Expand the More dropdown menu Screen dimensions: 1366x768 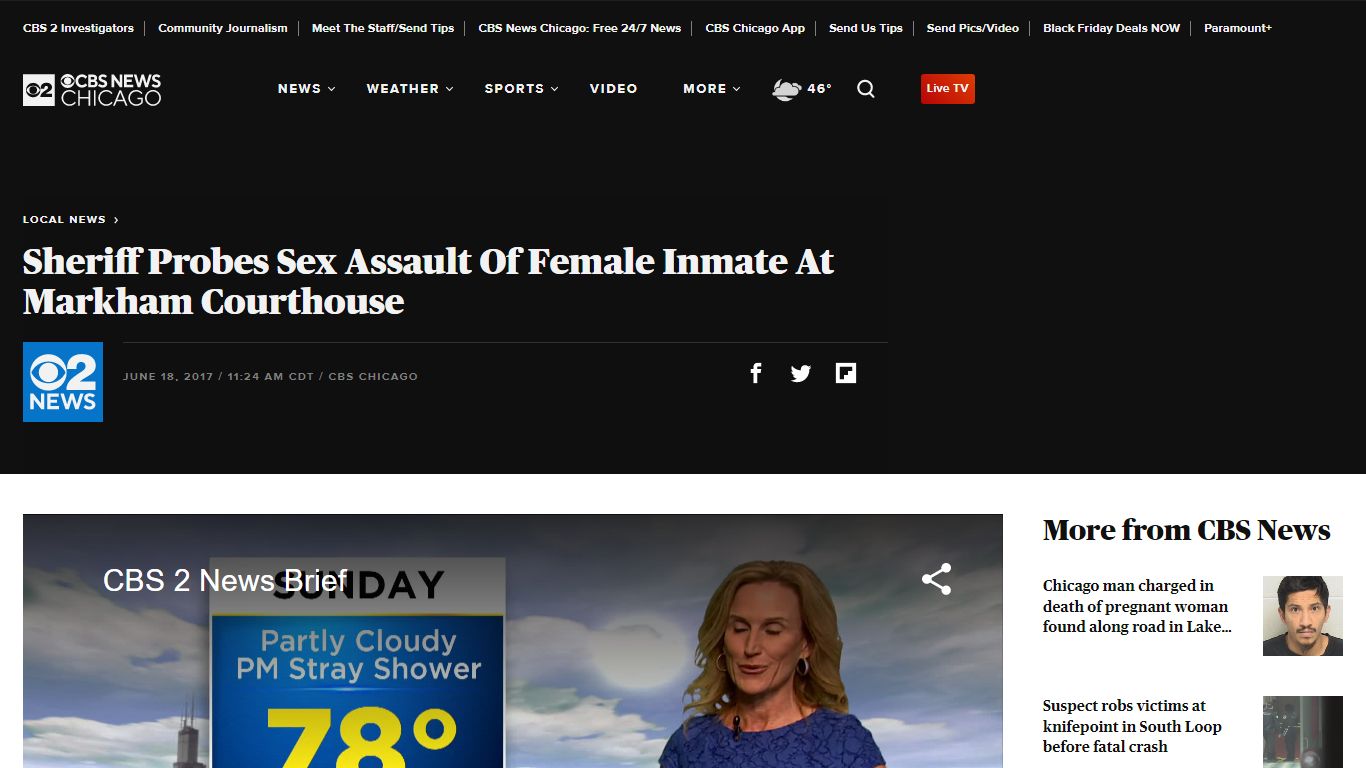[x=712, y=89]
